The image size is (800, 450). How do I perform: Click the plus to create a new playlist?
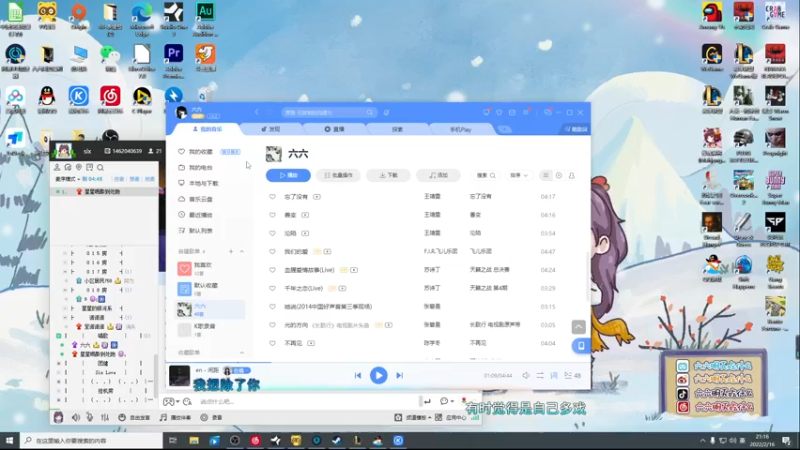[x=231, y=251]
